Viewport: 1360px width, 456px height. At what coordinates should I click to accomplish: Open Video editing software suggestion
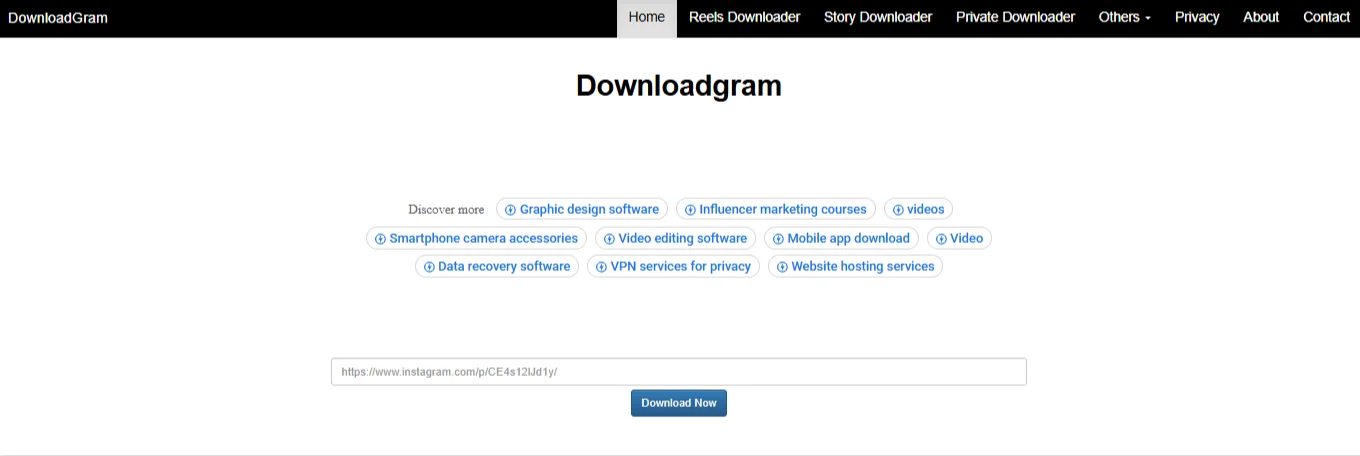coord(676,238)
